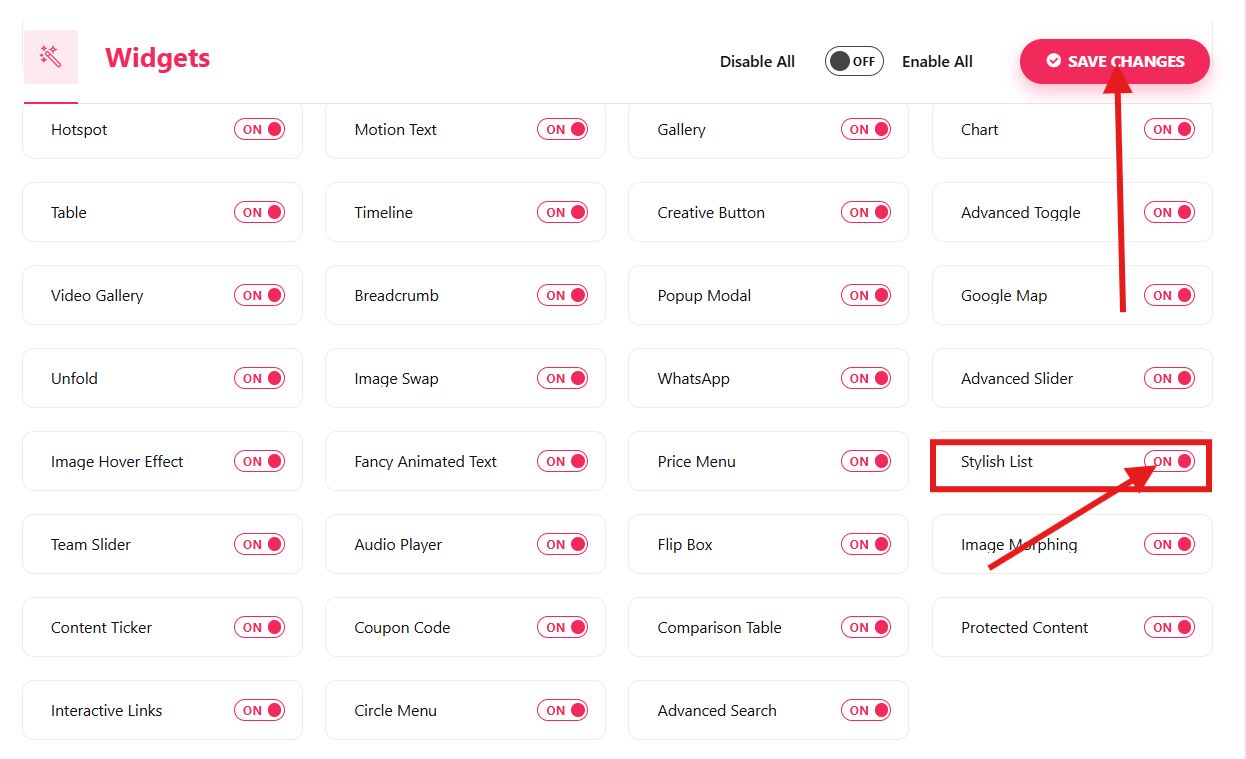Turn off the Timeline widget
The image size is (1246, 759).
point(563,212)
